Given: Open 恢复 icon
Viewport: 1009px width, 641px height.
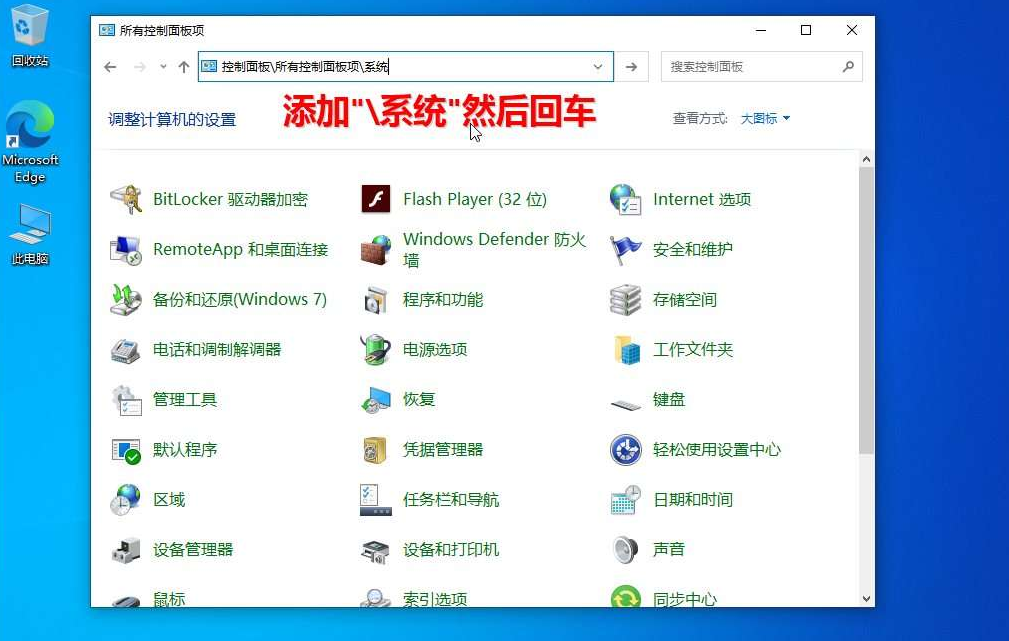Looking at the screenshot, I should [x=376, y=400].
